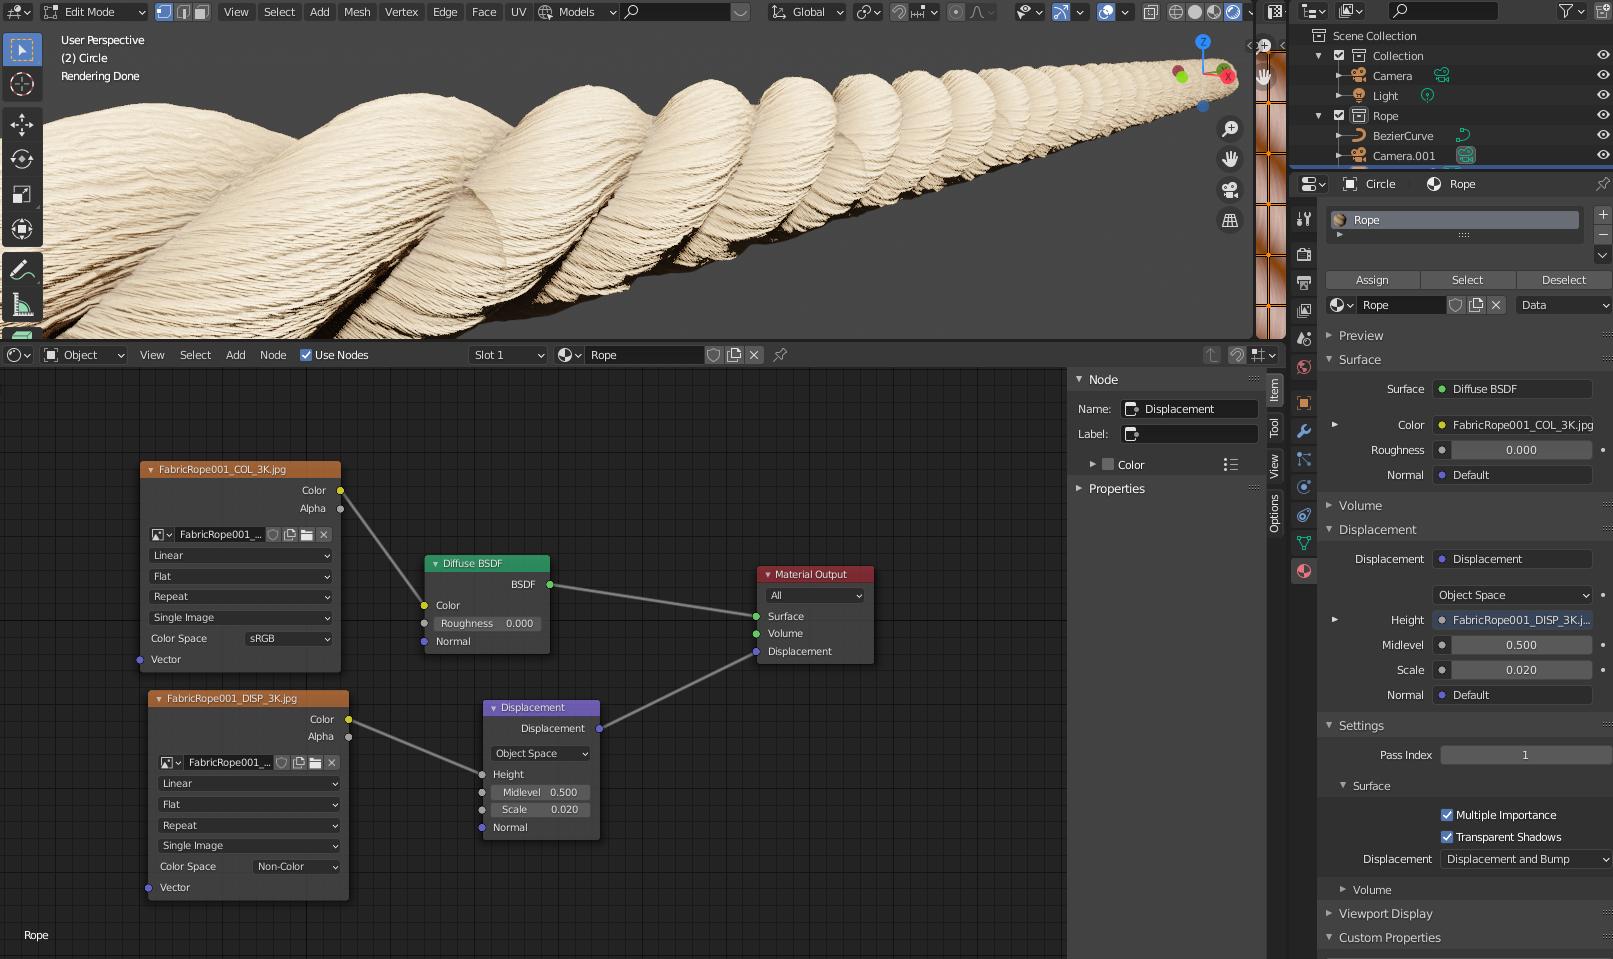Switch to face select mode
1613x959 pixels.
tap(201, 12)
